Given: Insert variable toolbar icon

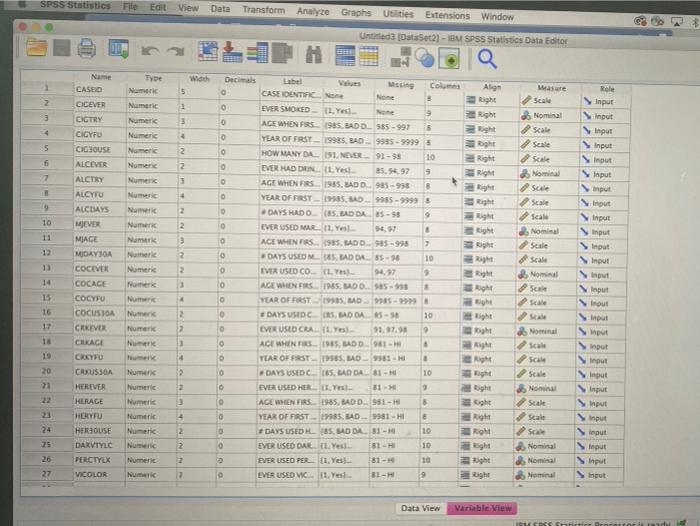Looking at the screenshot, I should (369, 56).
